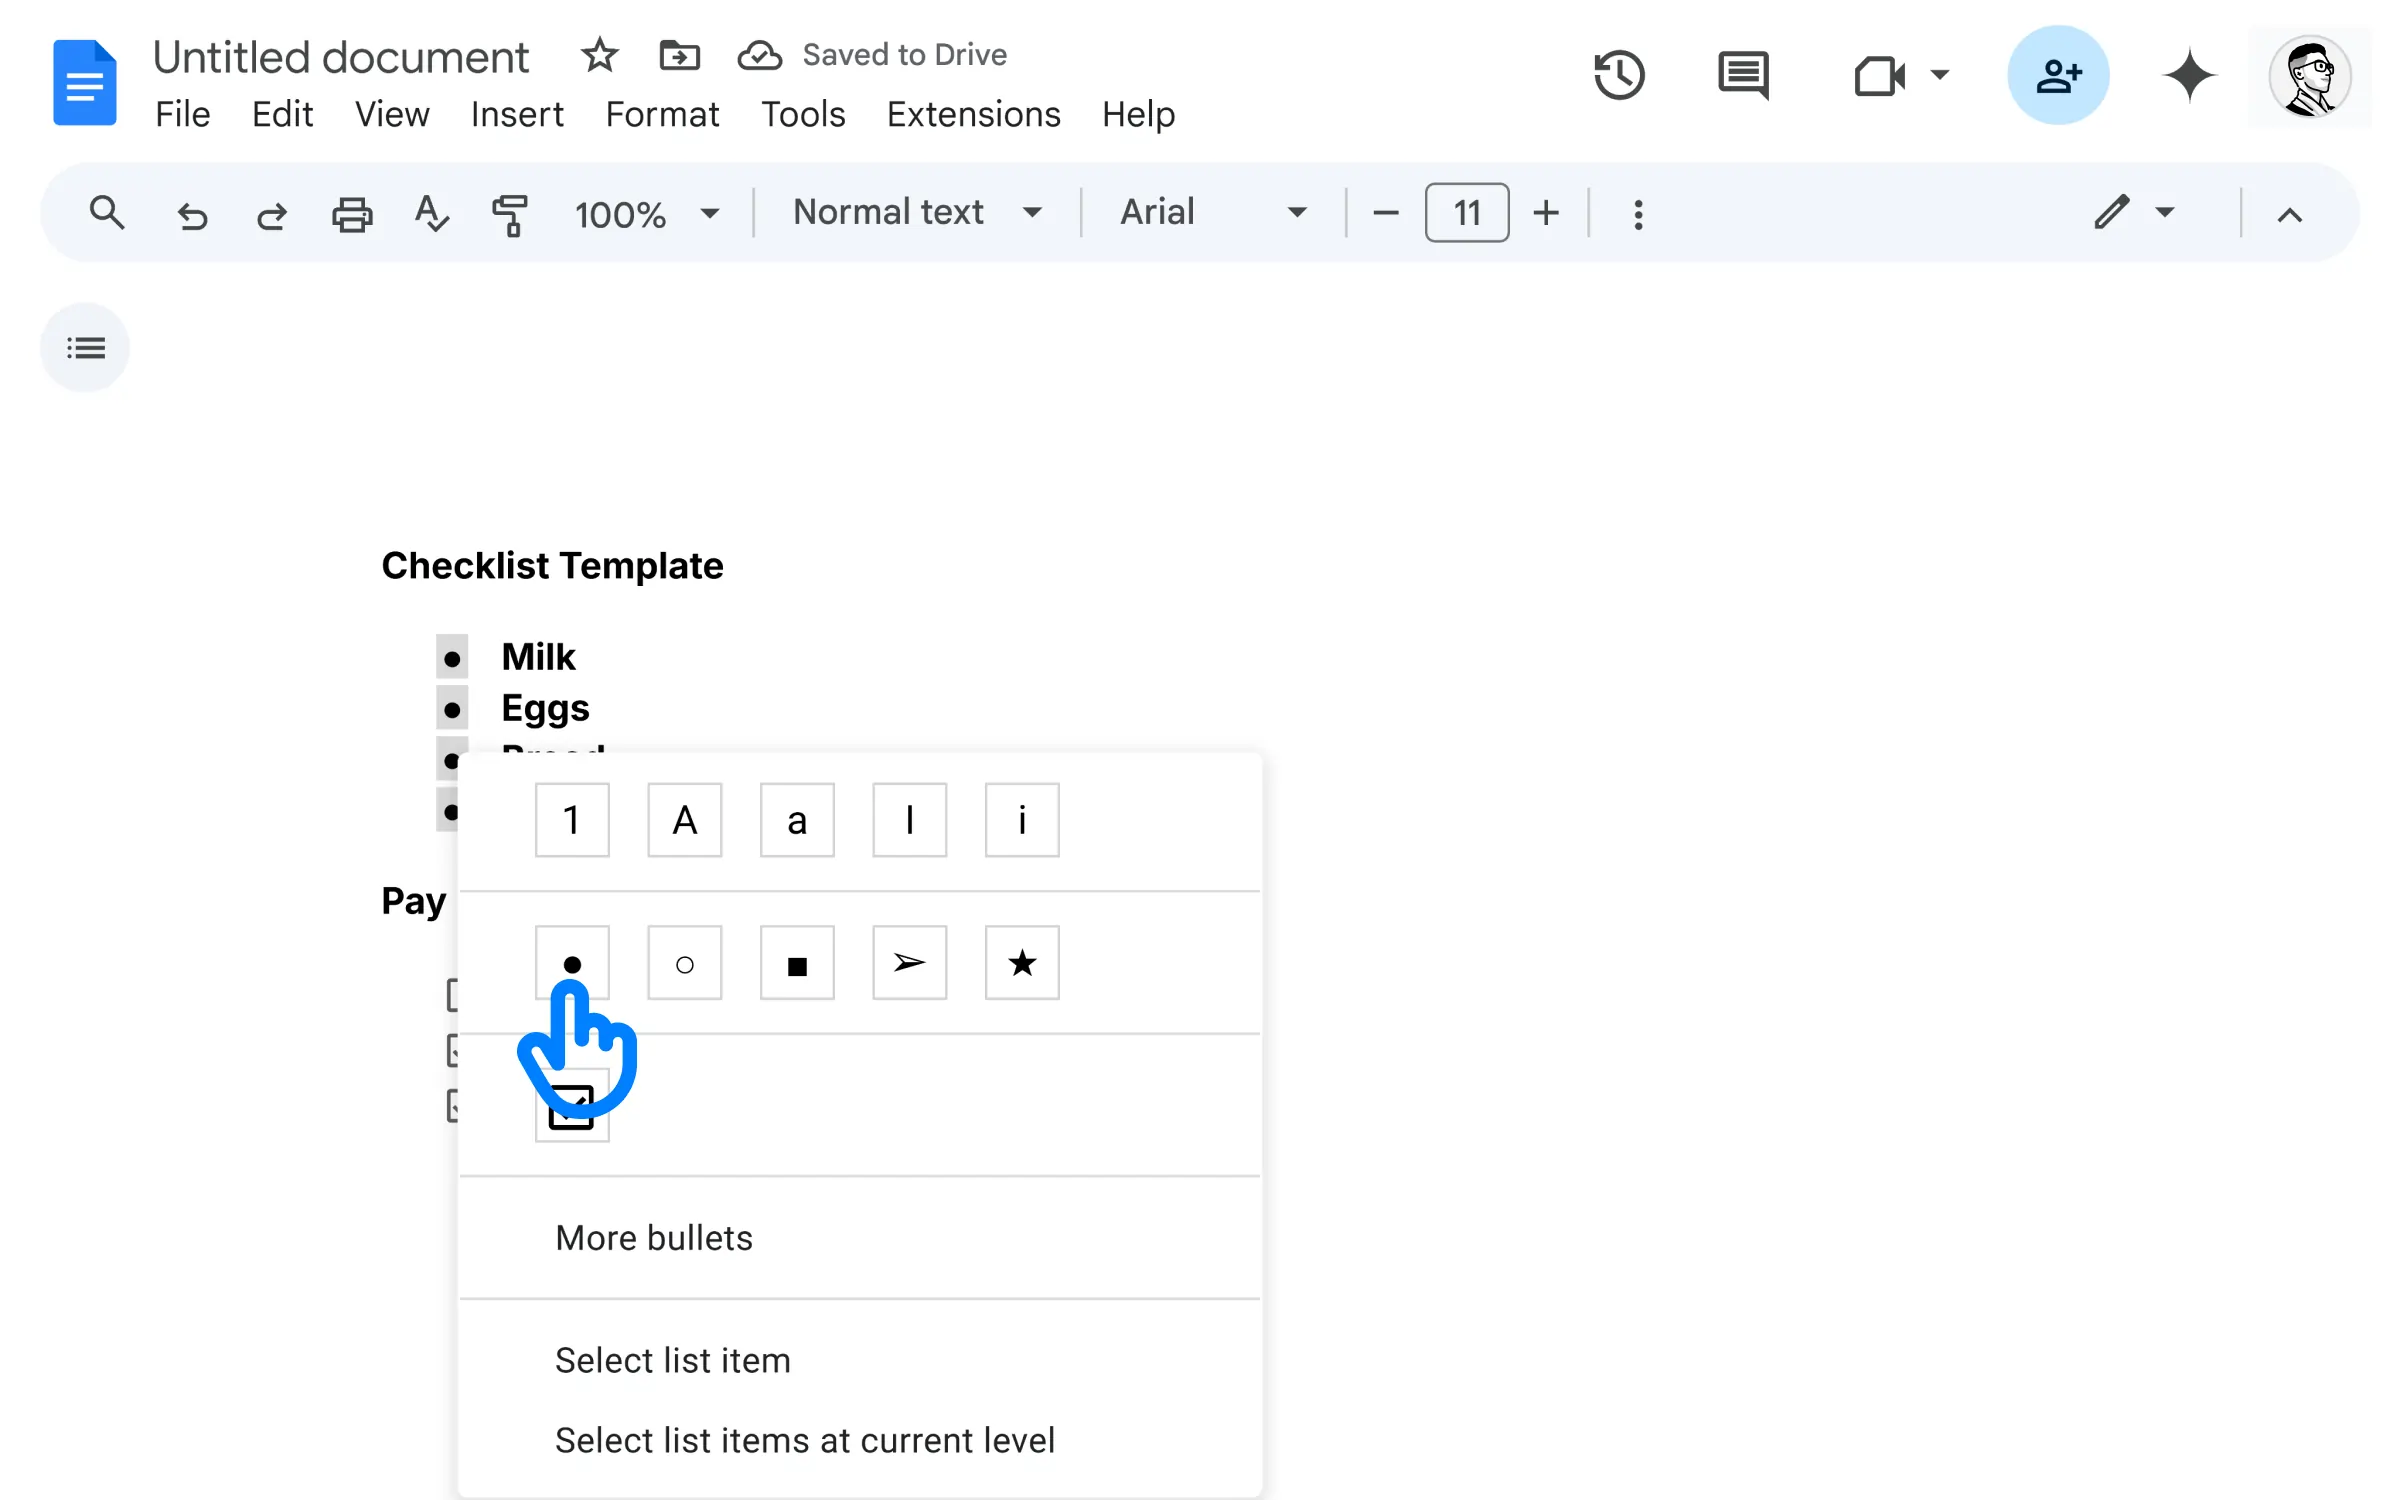
Task: Collapse the menus with the chevron
Action: click(2290, 214)
